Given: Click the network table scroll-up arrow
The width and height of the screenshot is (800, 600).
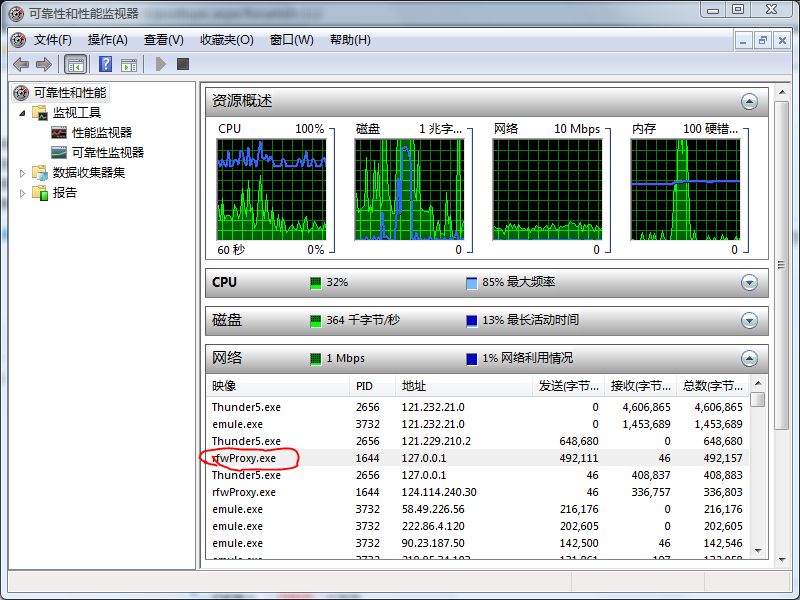Looking at the screenshot, I should [x=758, y=383].
